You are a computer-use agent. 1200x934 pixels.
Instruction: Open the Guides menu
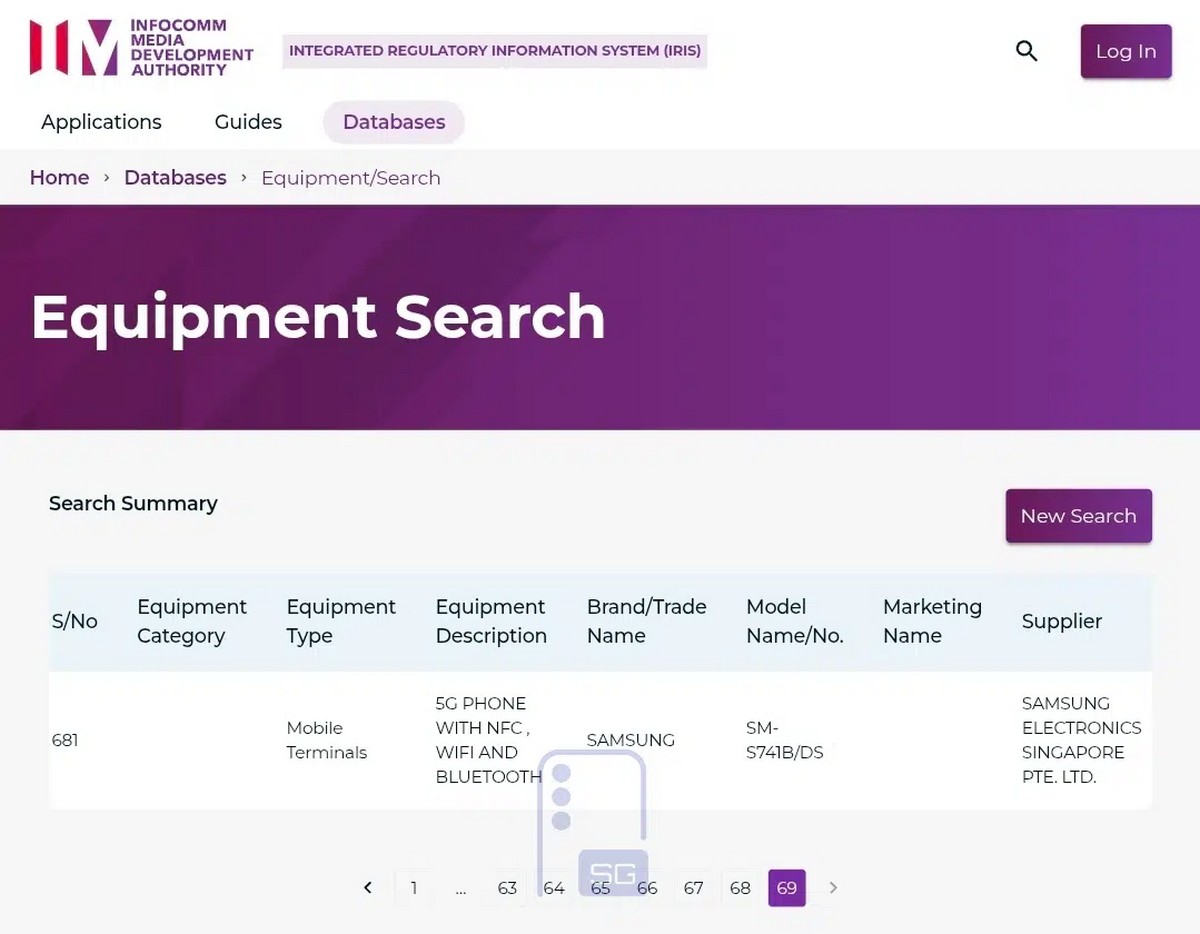coord(248,122)
